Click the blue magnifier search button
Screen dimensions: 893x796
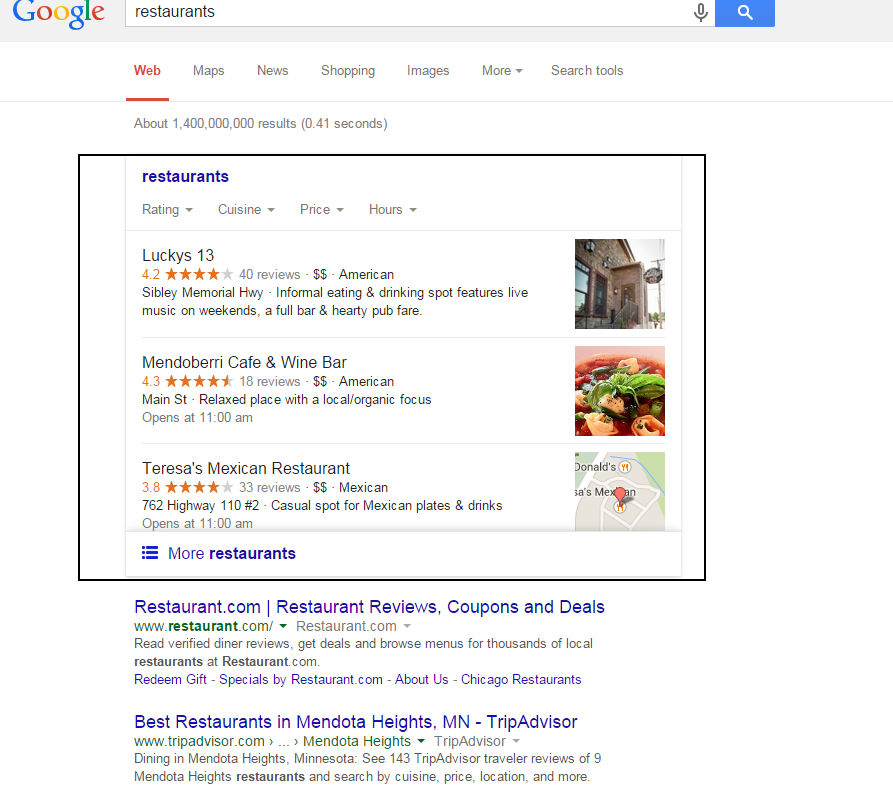(745, 12)
